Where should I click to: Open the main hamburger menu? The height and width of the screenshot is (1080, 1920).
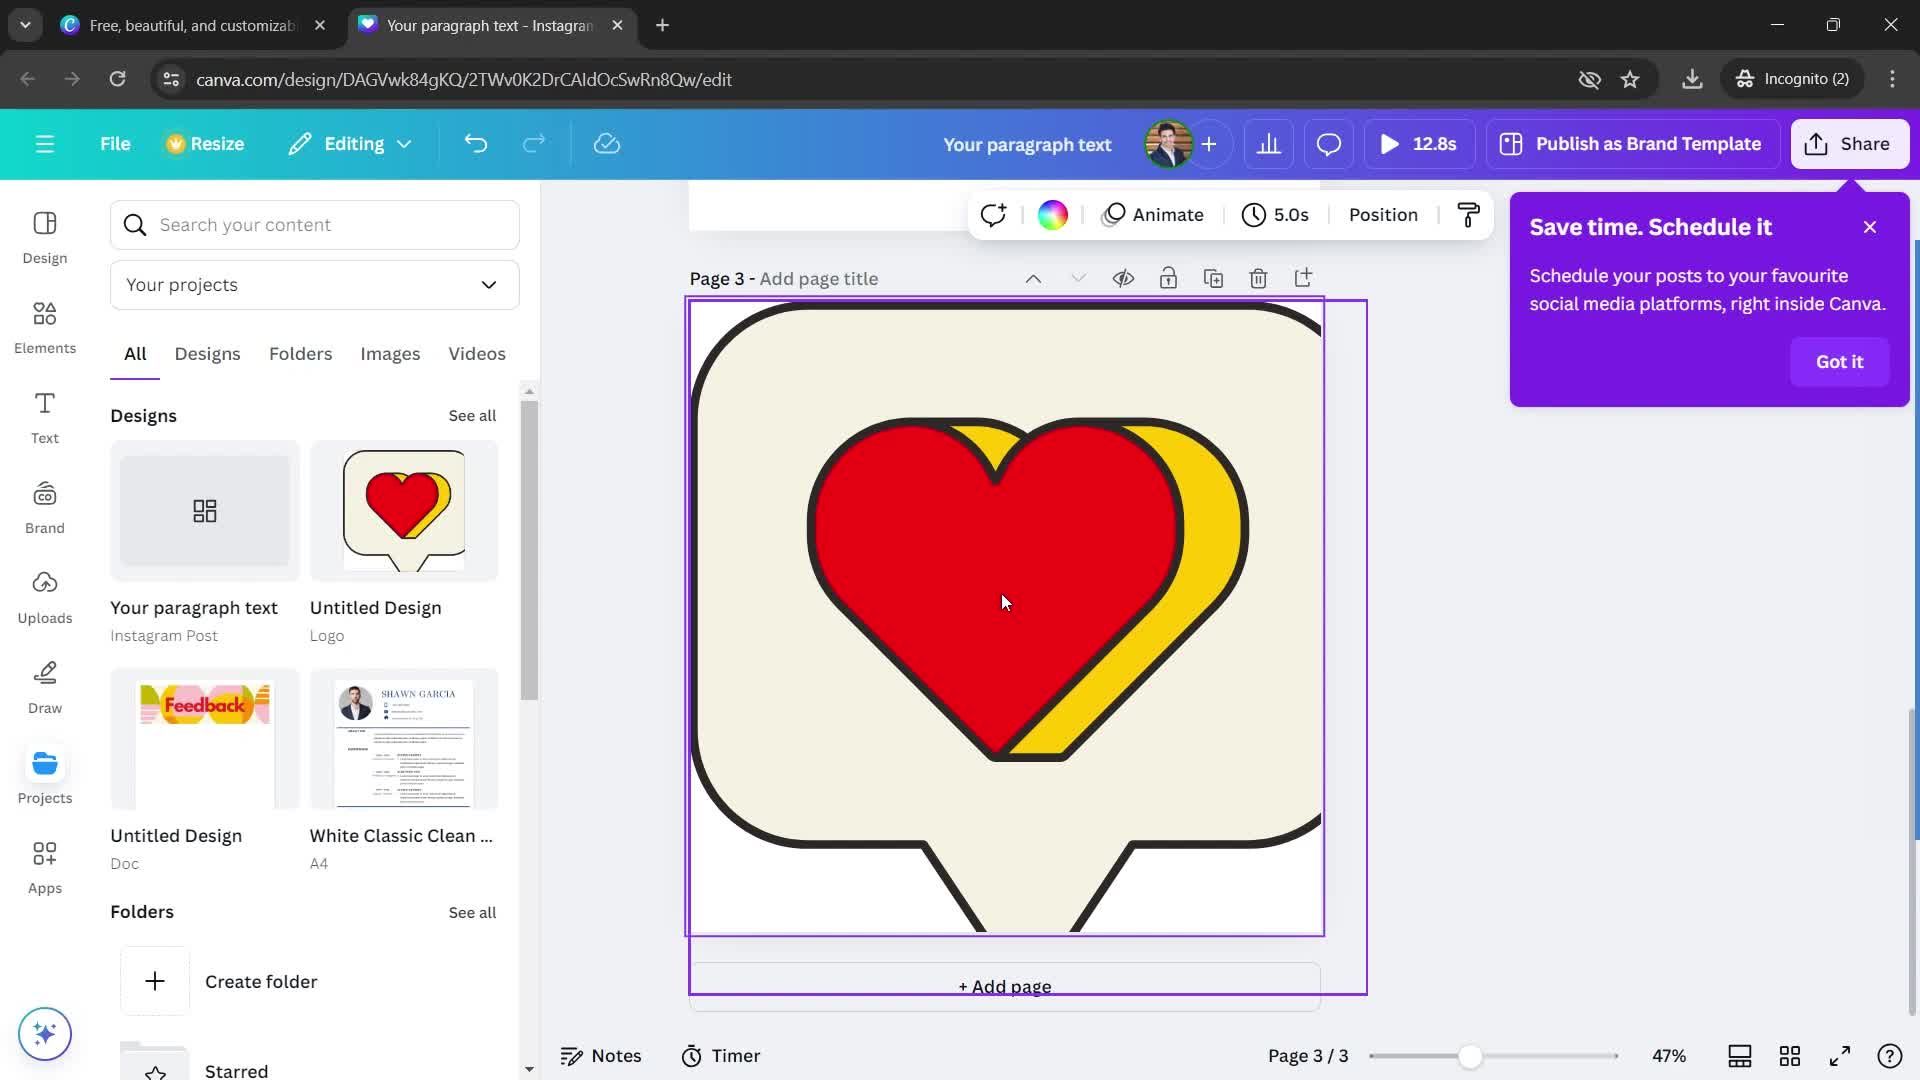click(x=44, y=144)
